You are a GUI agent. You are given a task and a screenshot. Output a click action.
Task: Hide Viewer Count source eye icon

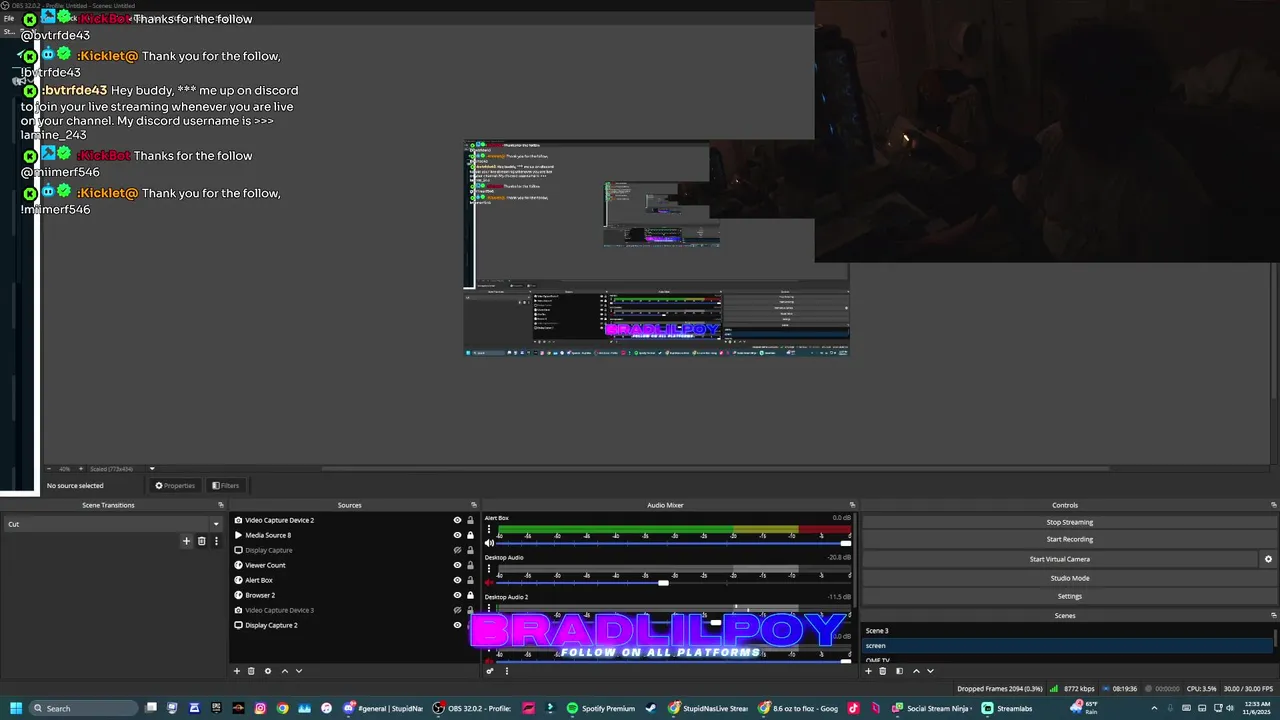coord(457,565)
